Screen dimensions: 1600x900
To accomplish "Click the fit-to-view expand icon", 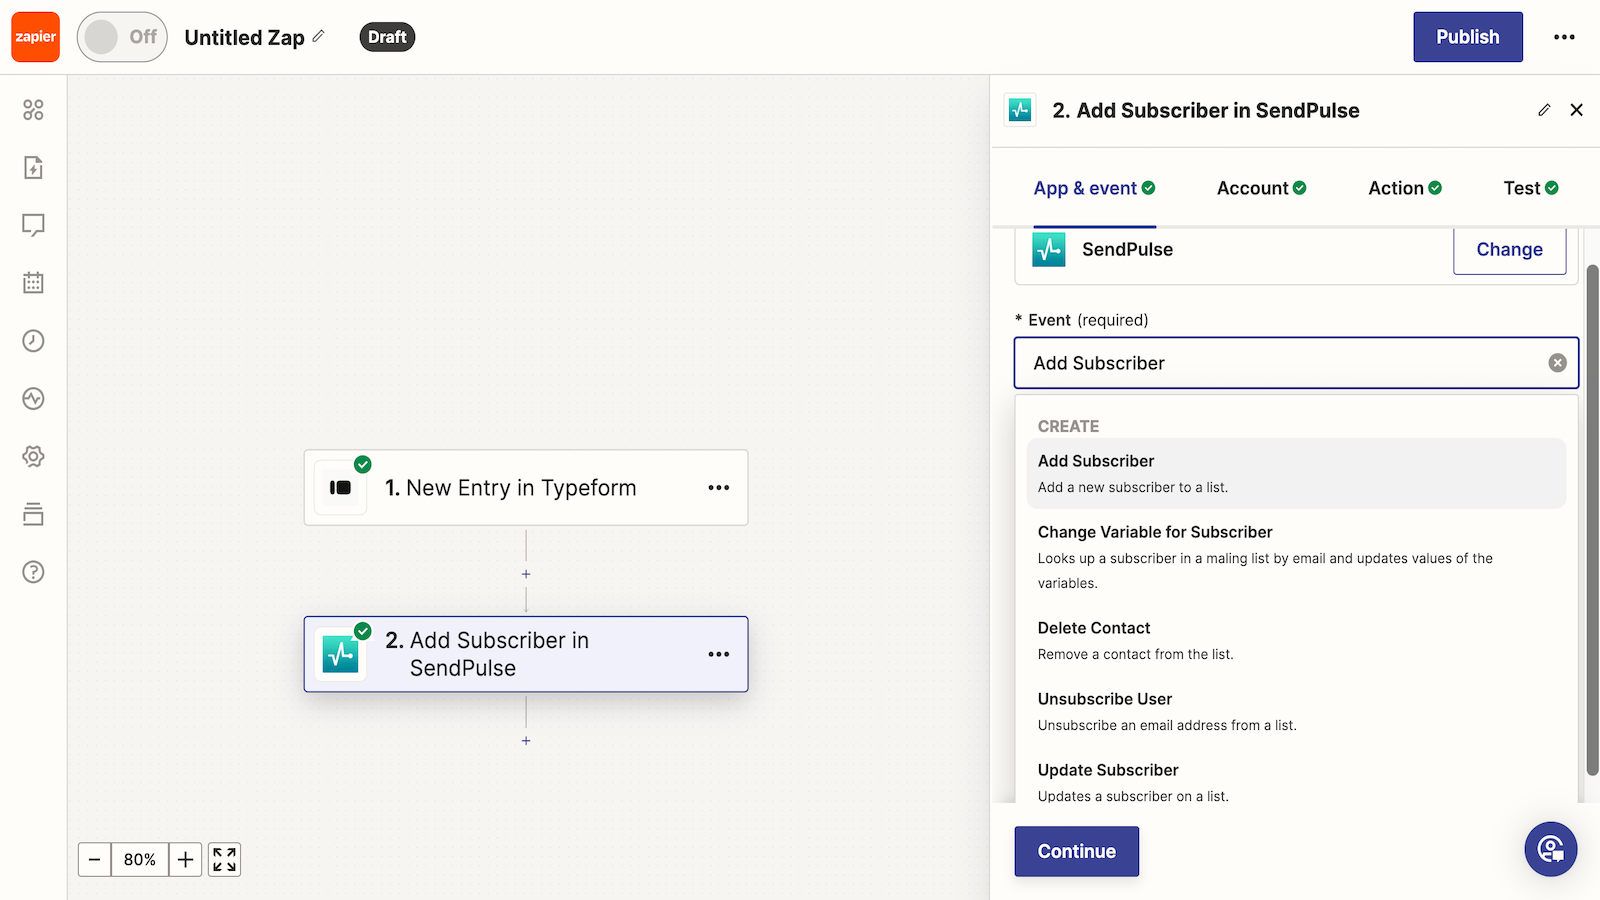I will [225, 860].
